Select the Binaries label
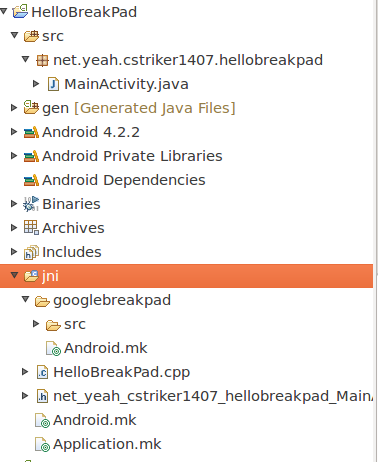The width and height of the screenshot is (378, 462). (x=71, y=204)
